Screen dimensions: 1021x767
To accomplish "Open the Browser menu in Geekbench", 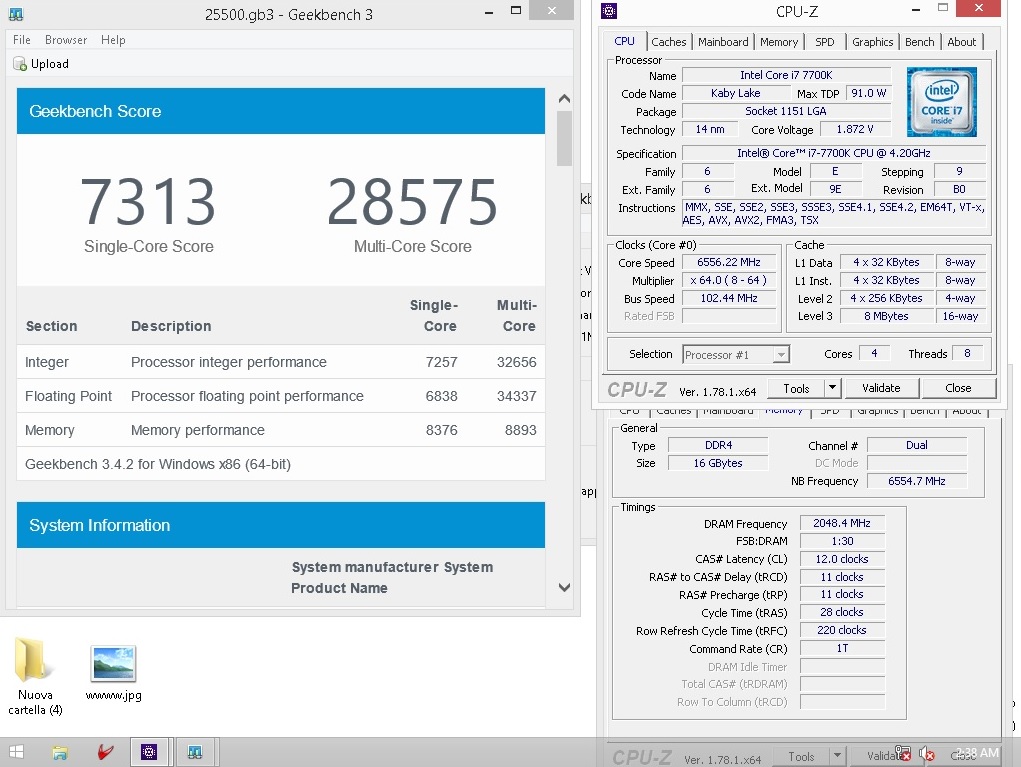I will click(66, 40).
